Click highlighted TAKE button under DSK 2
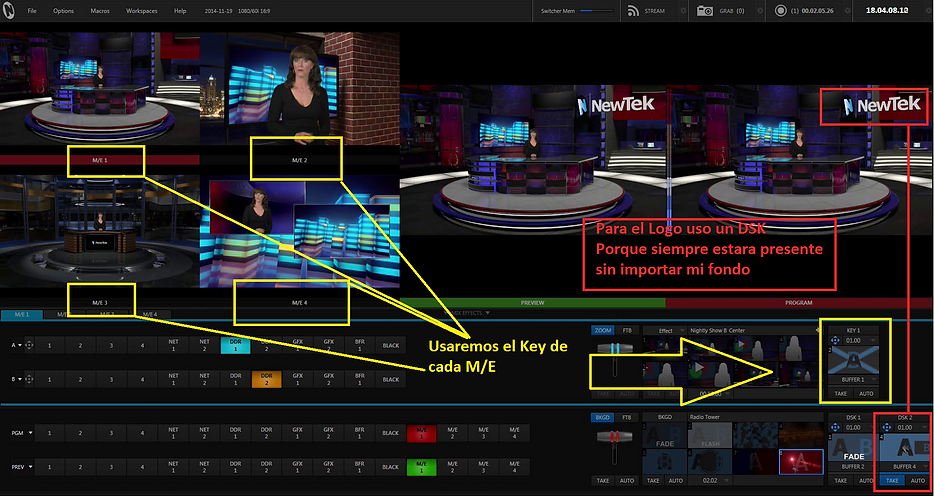Screen dimensions: 934x496 892,481
